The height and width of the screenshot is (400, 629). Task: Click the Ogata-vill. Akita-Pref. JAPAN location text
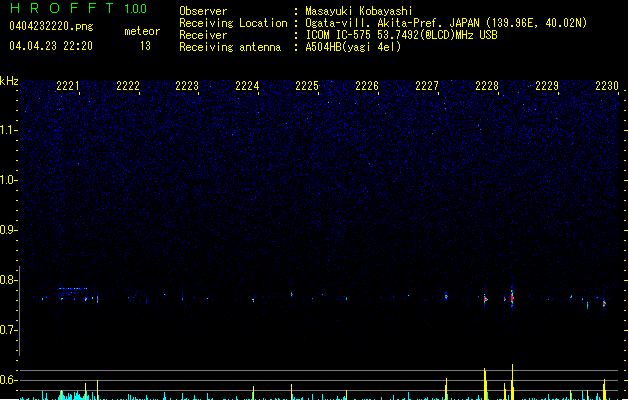(446, 23)
